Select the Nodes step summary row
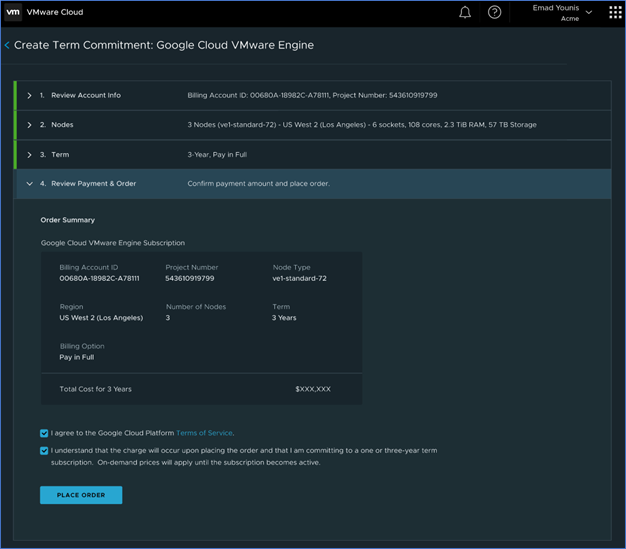 pos(361,125)
